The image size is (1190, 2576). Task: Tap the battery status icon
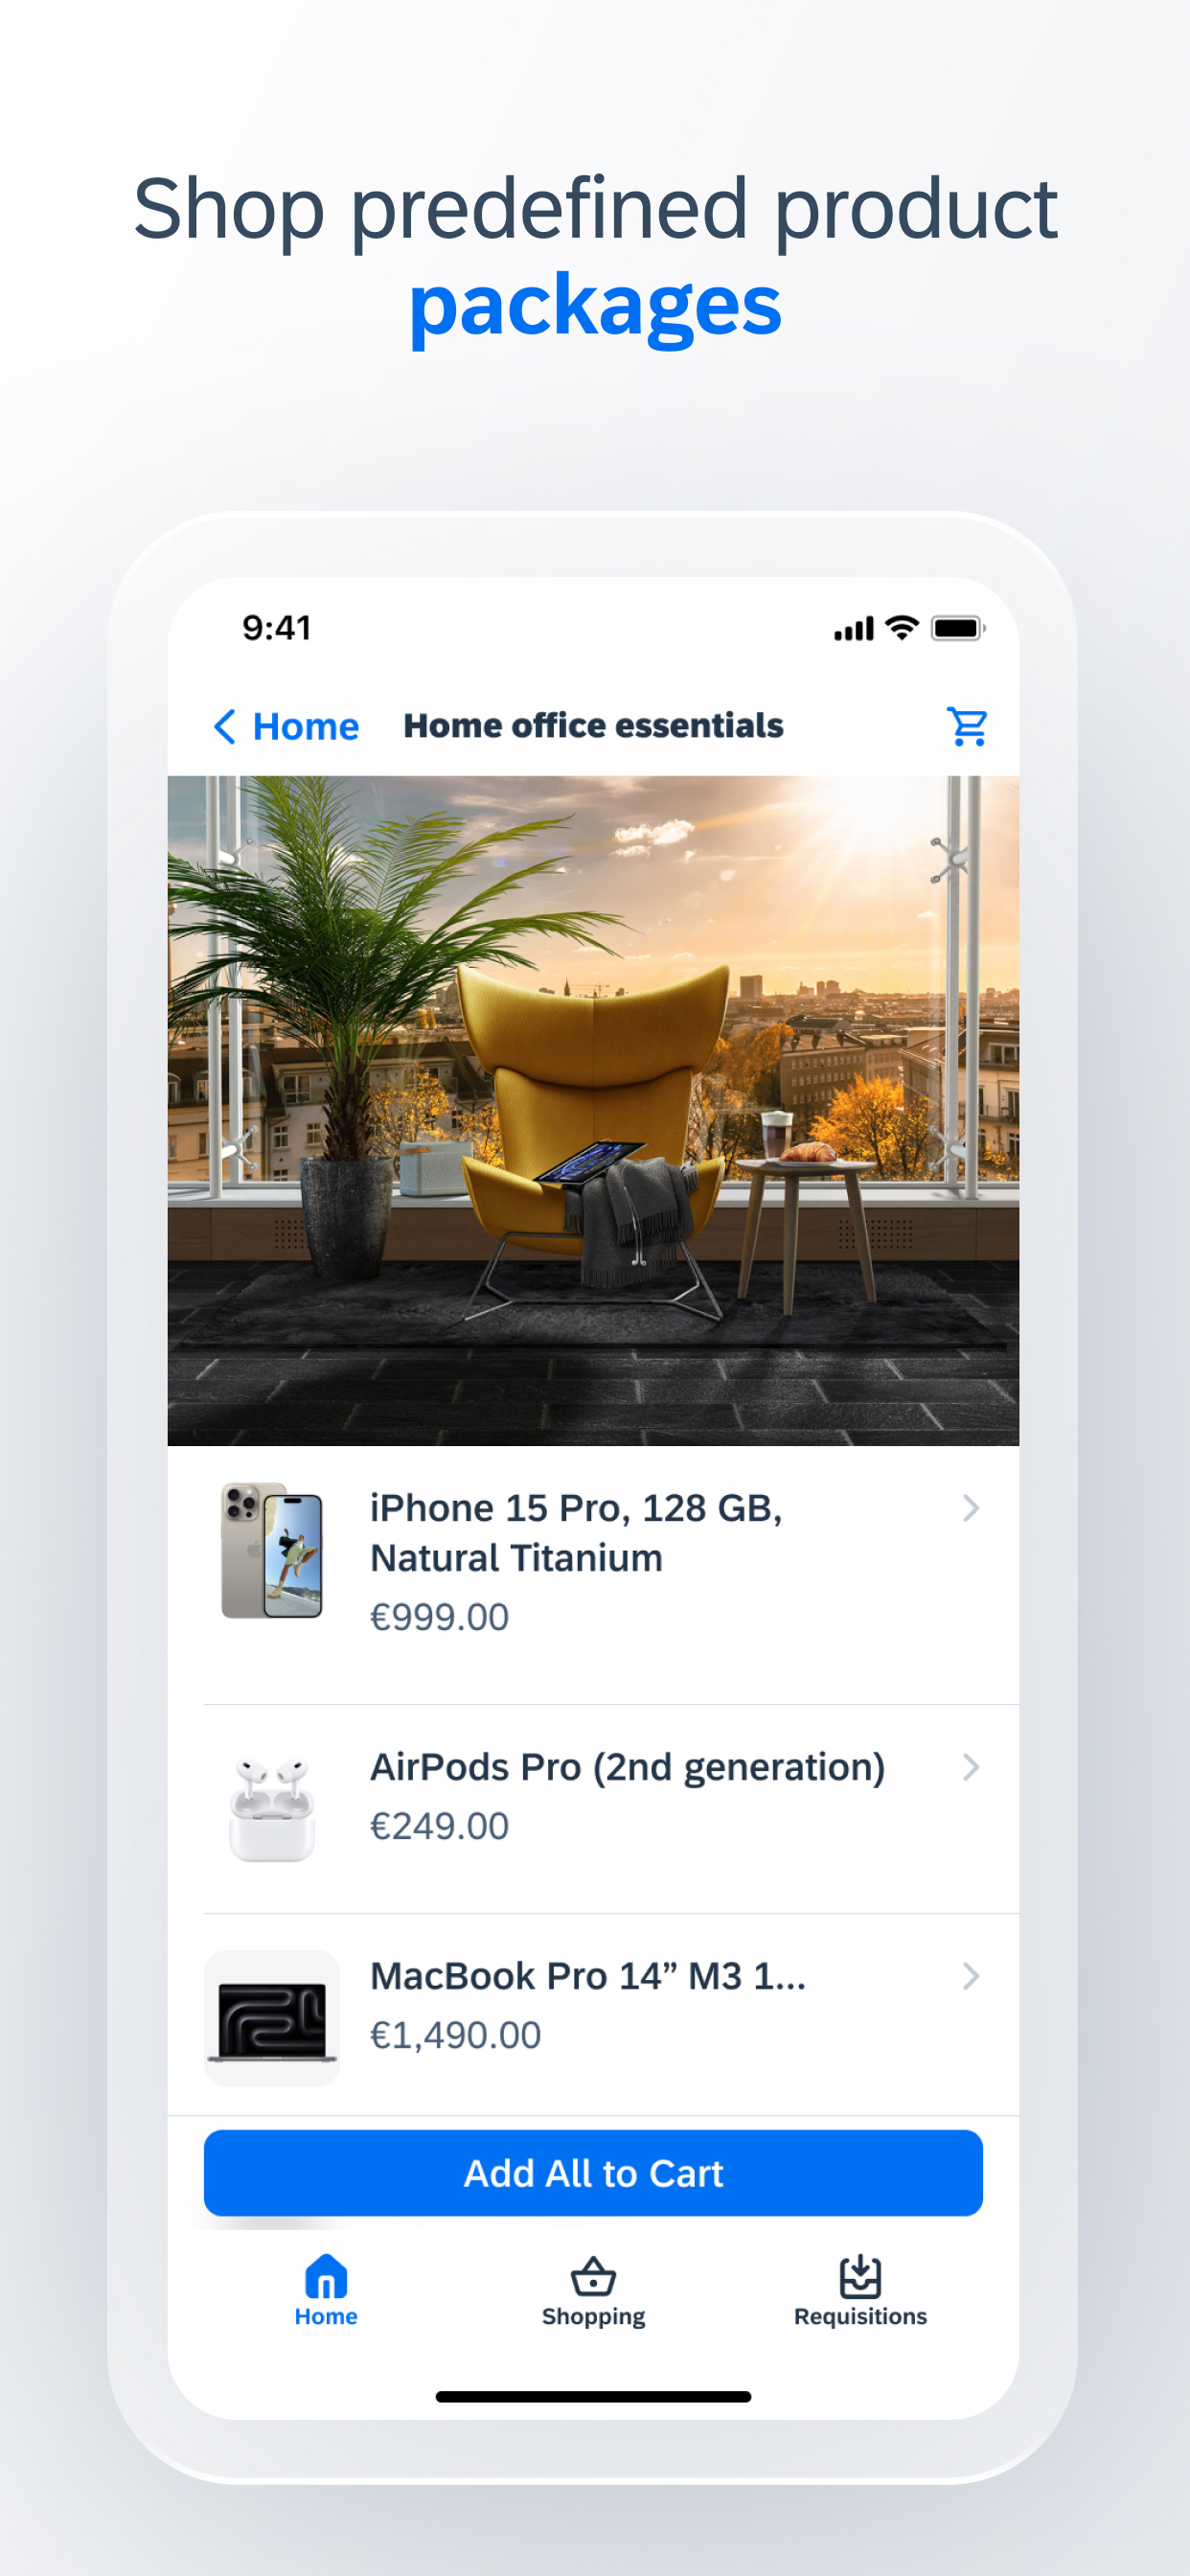958,628
